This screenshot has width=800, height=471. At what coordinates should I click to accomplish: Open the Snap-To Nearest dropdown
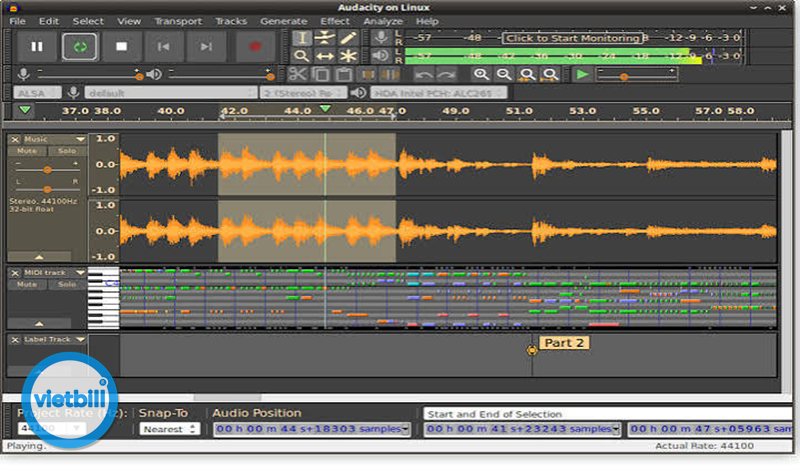[x=169, y=429]
